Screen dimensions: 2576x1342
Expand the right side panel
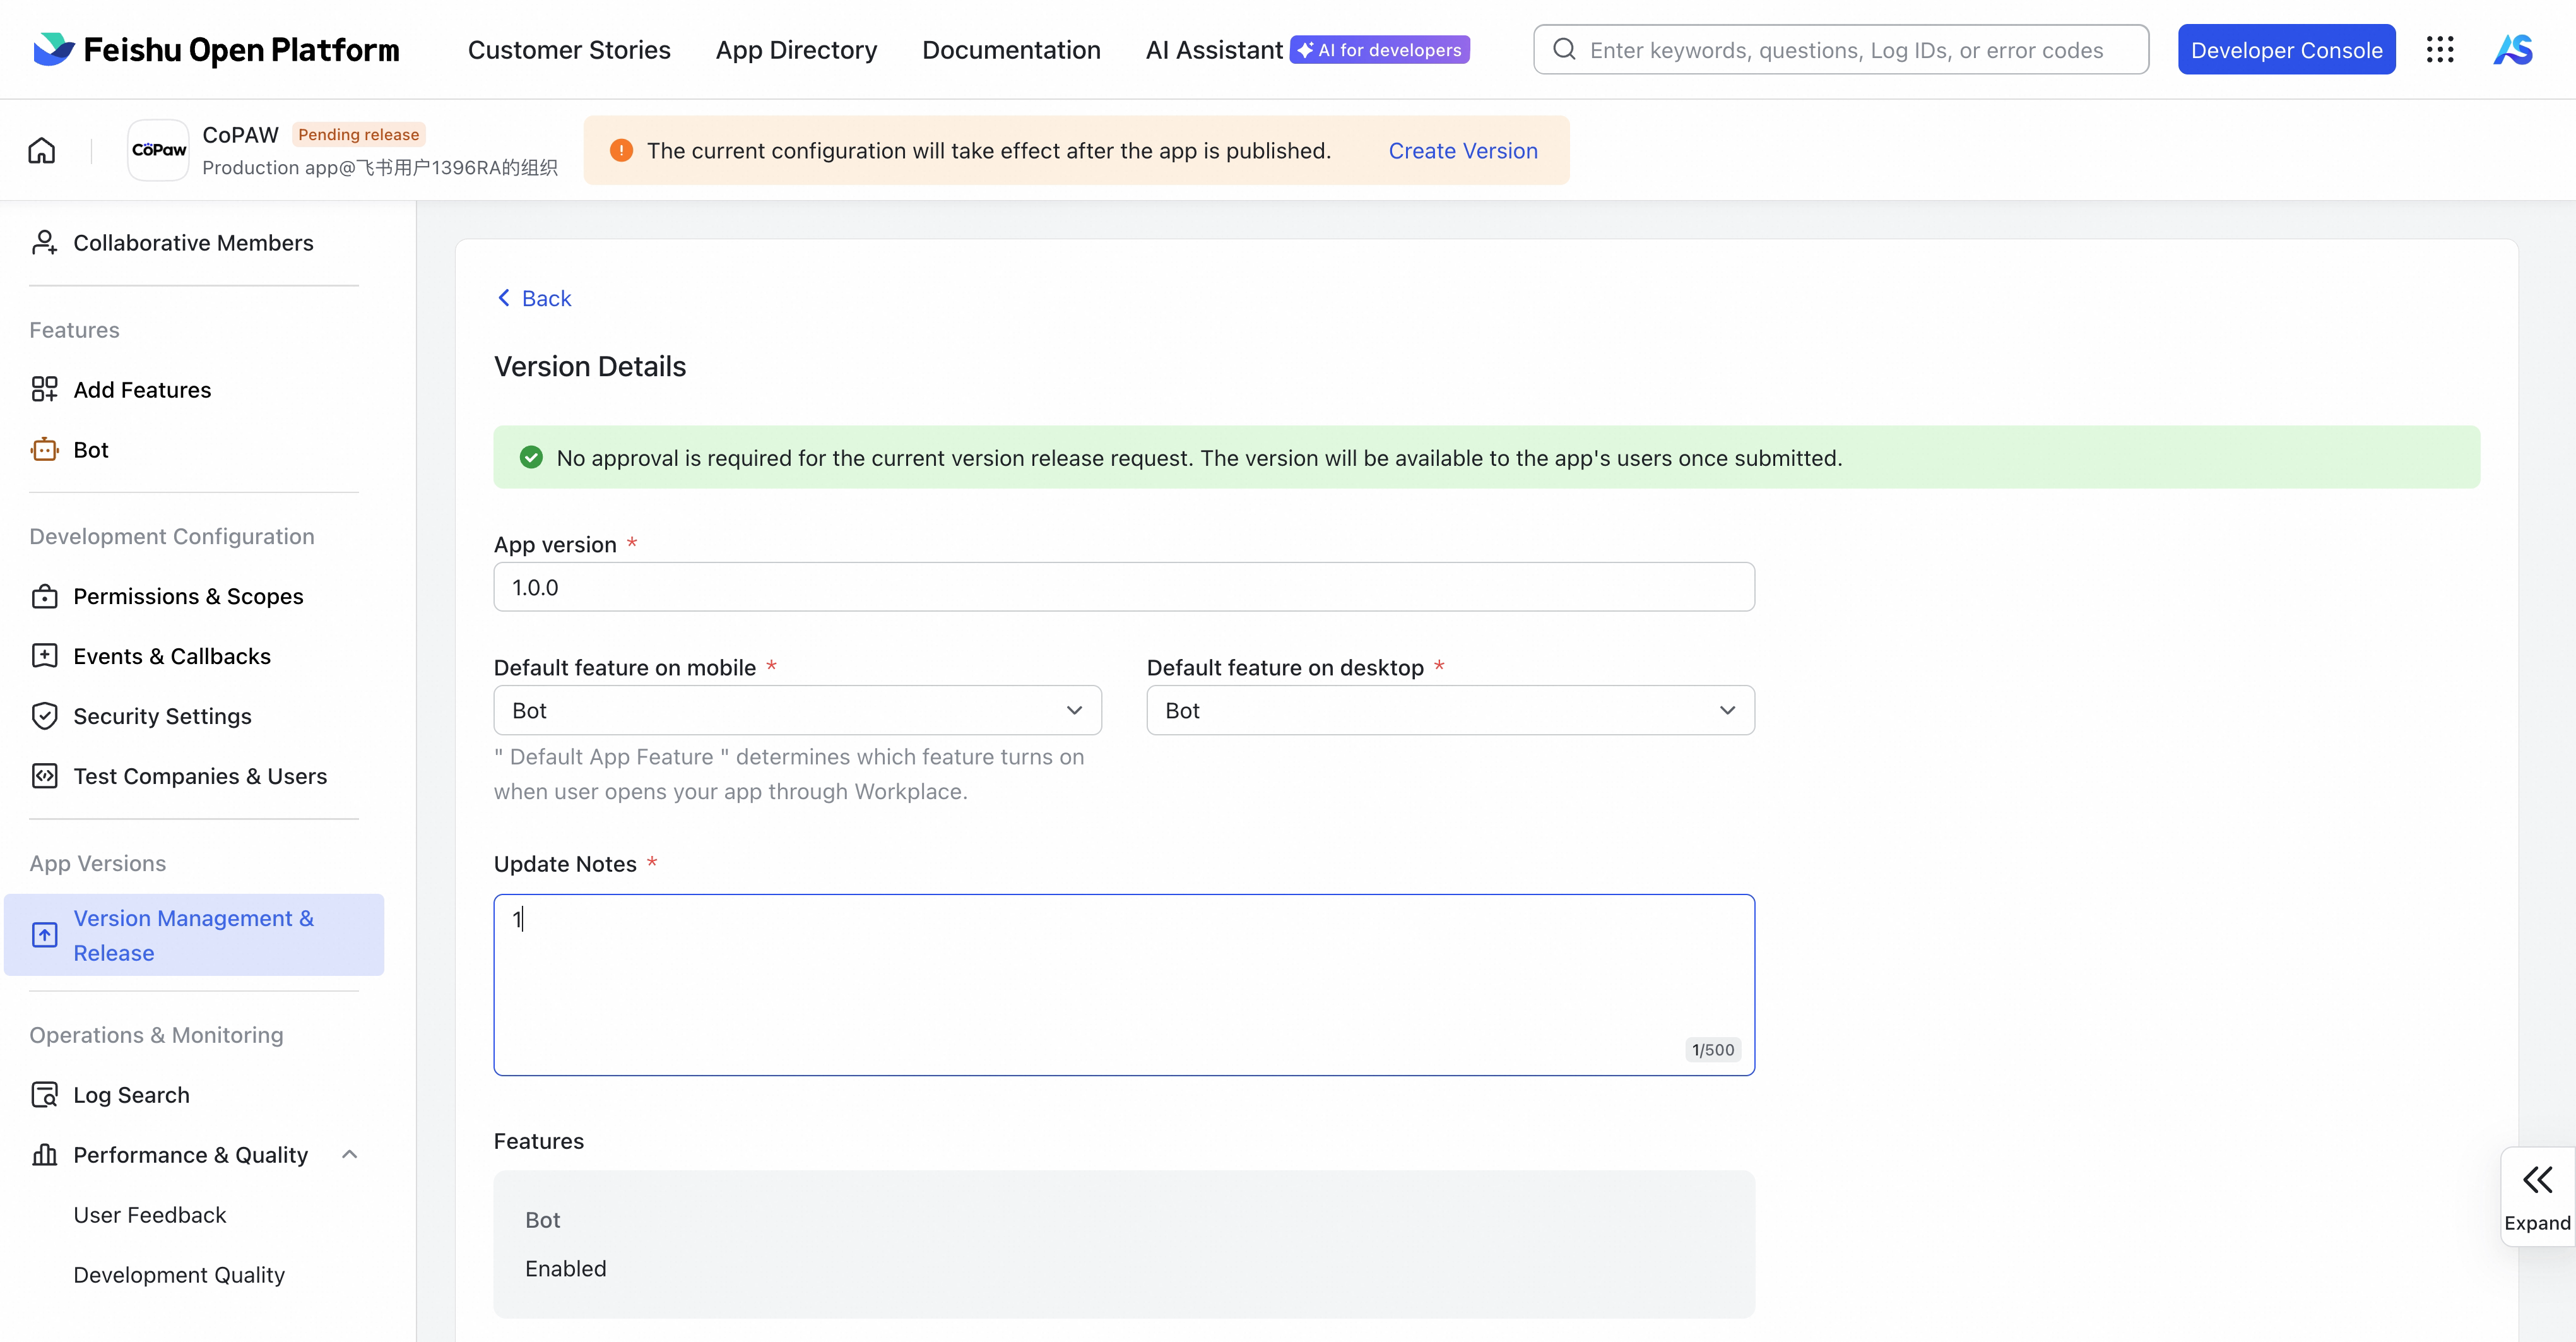[2537, 1196]
